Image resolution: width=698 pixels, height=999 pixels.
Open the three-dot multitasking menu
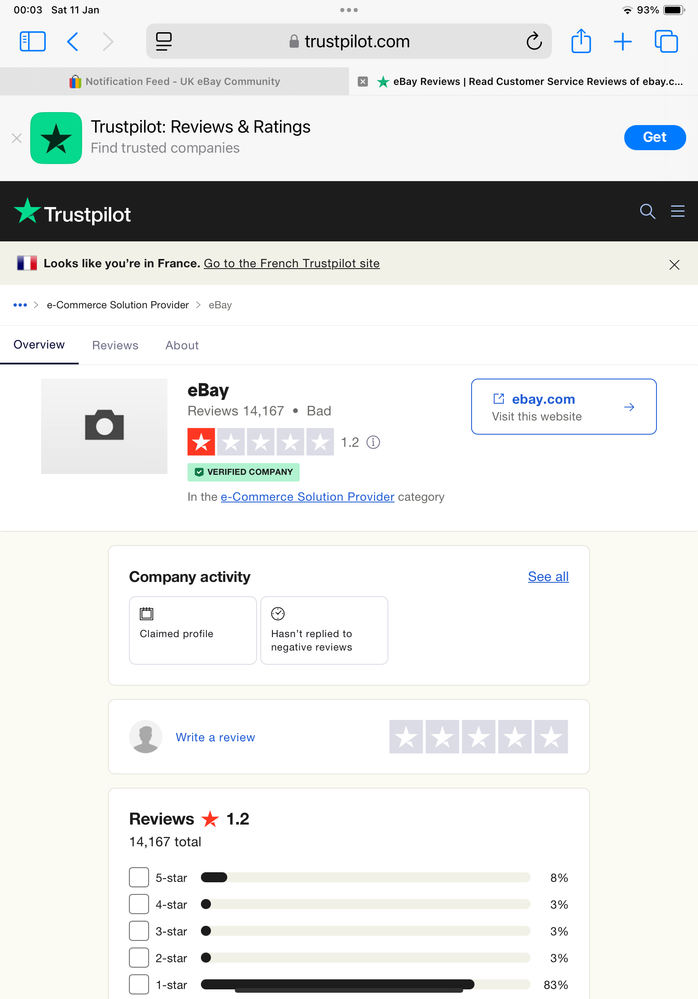pos(349,10)
